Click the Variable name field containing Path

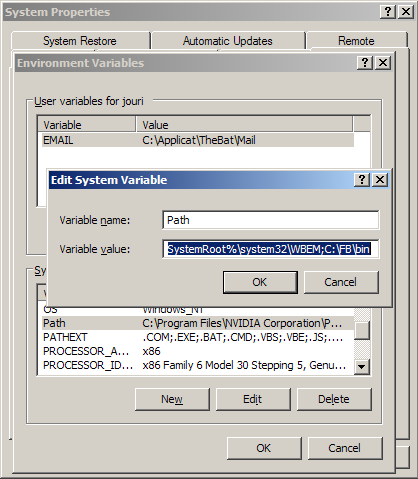point(271,220)
